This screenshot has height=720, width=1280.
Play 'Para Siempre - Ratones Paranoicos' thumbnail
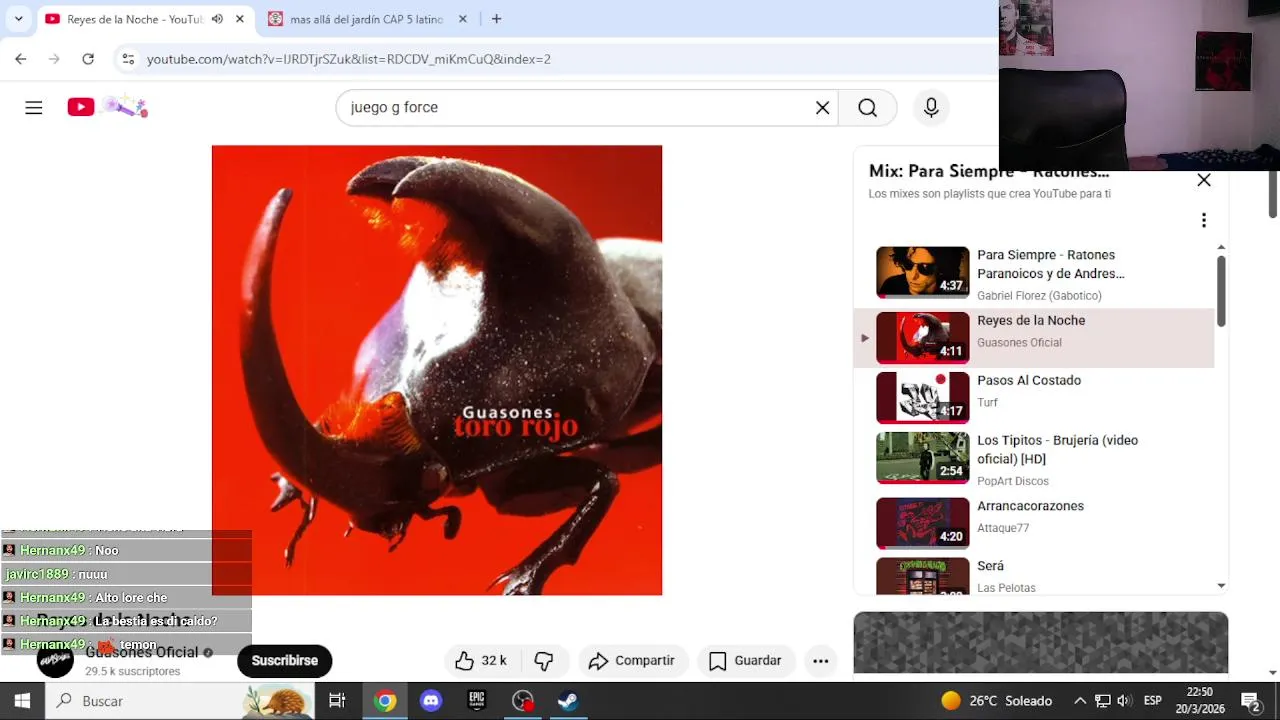(x=922, y=272)
